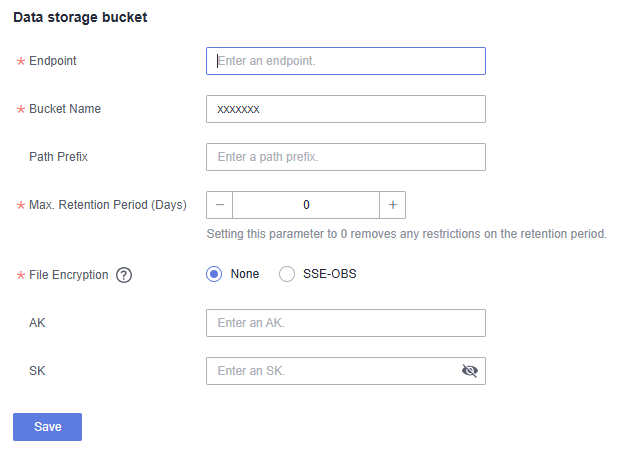Click the Save button
Viewport: 643px width, 461px height.
pyautogui.click(x=47, y=427)
